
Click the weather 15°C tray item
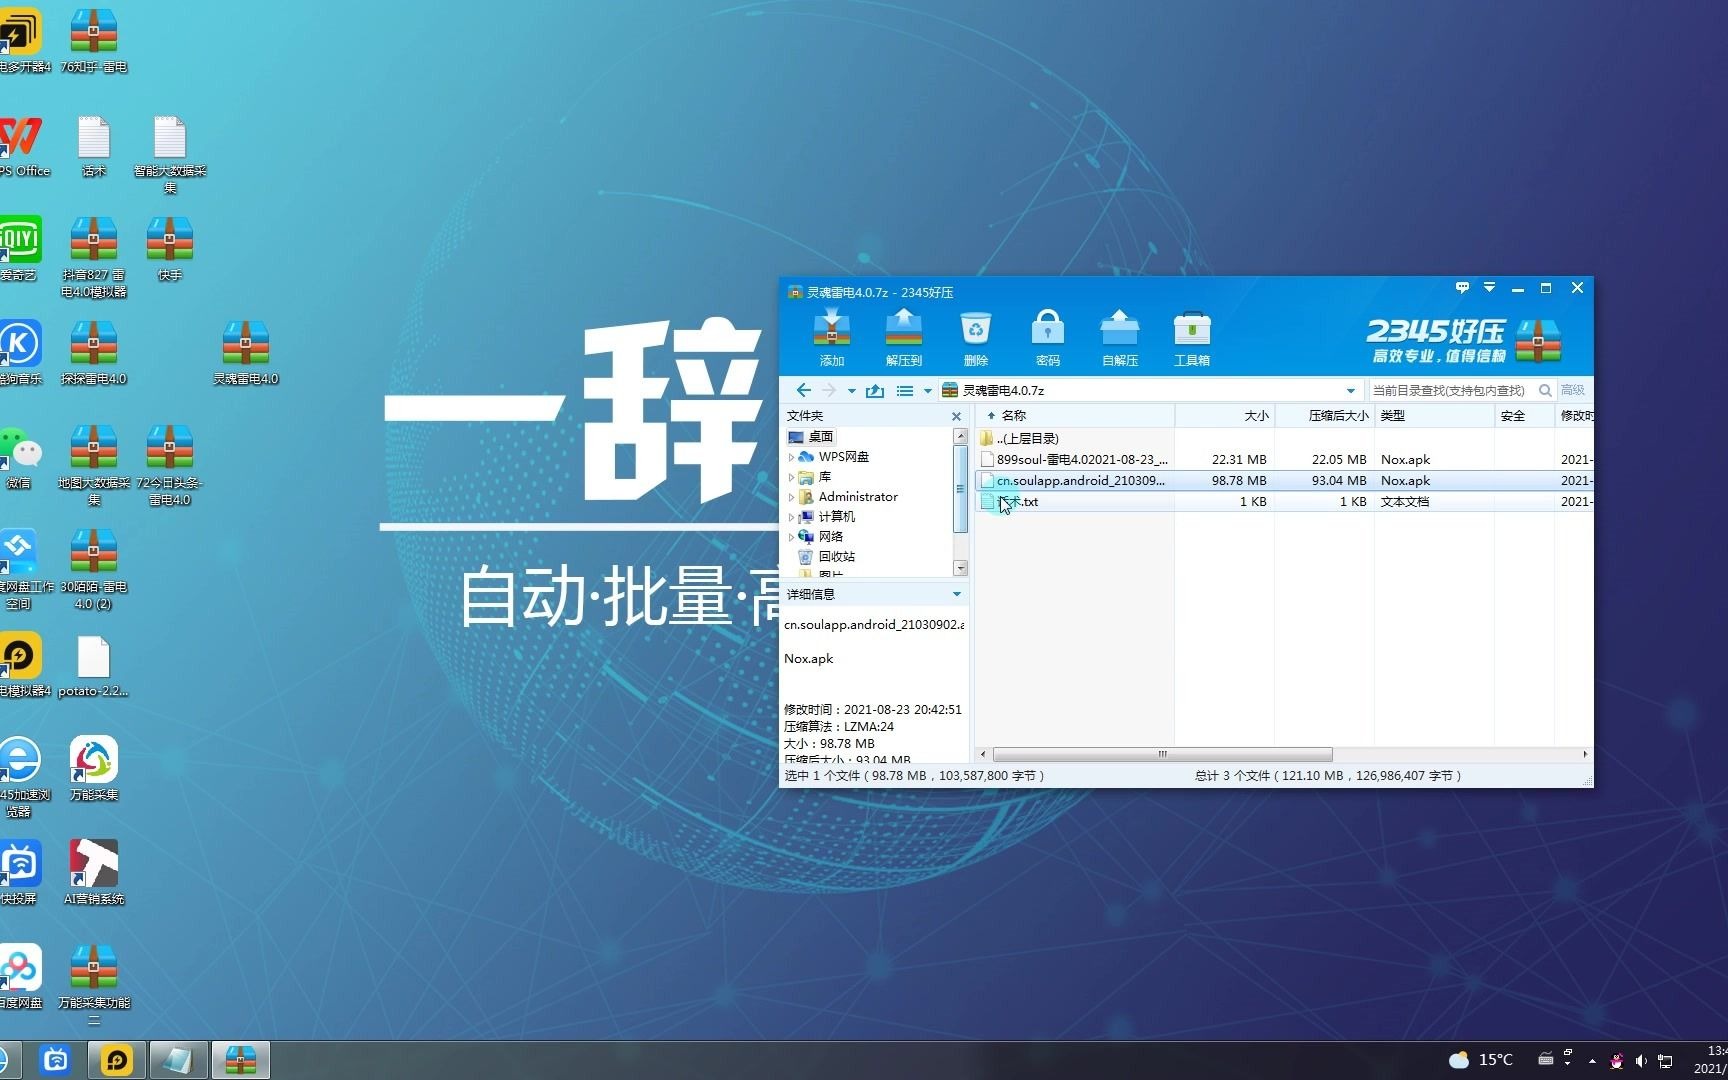coord(1481,1060)
